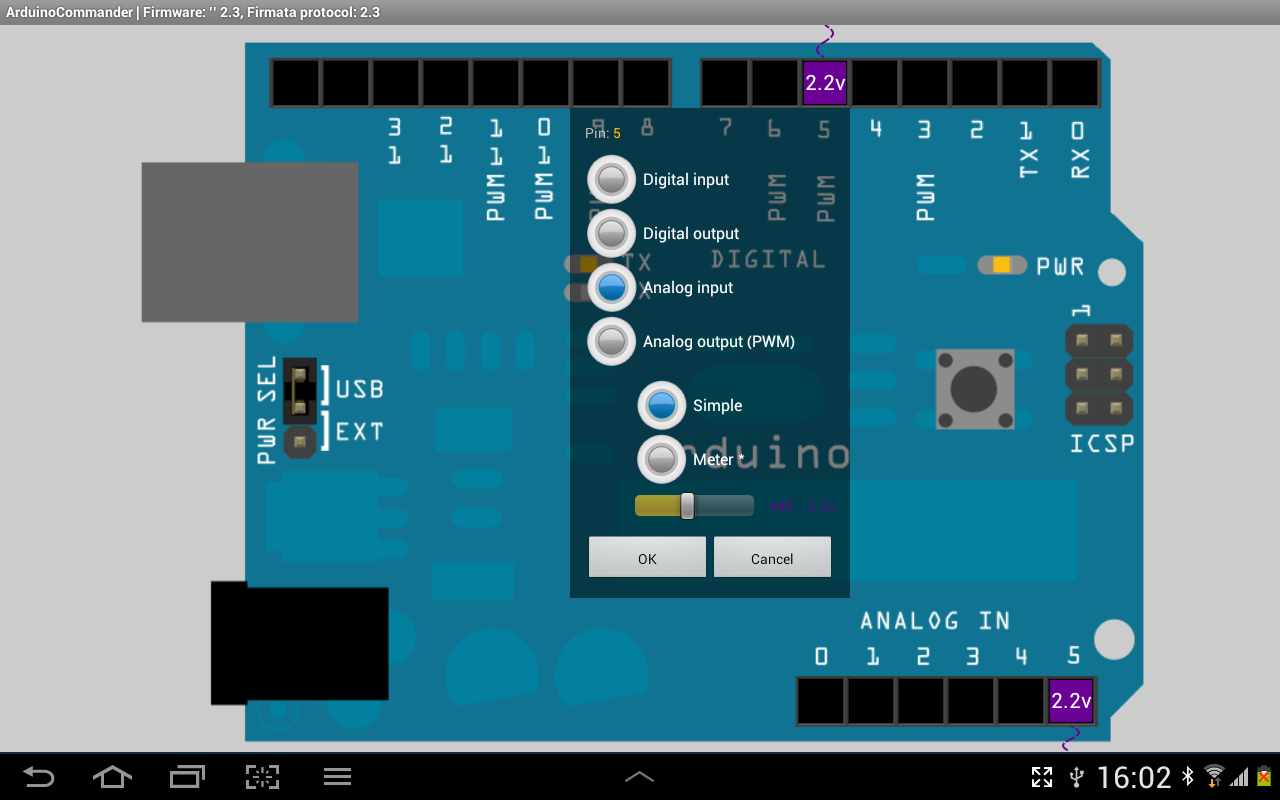This screenshot has width=1280, height=800.
Task: Tap the analog in pin 2 square
Action: [x=921, y=701]
